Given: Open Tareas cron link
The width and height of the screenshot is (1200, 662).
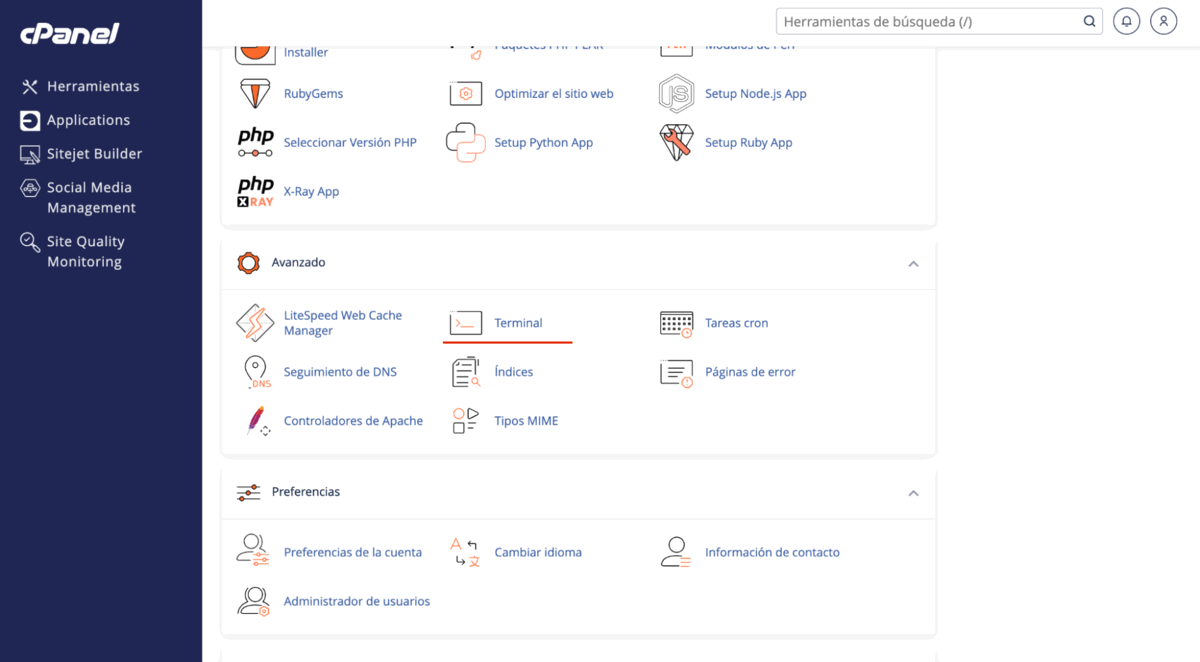Looking at the screenshot, I should coord(736,323).
